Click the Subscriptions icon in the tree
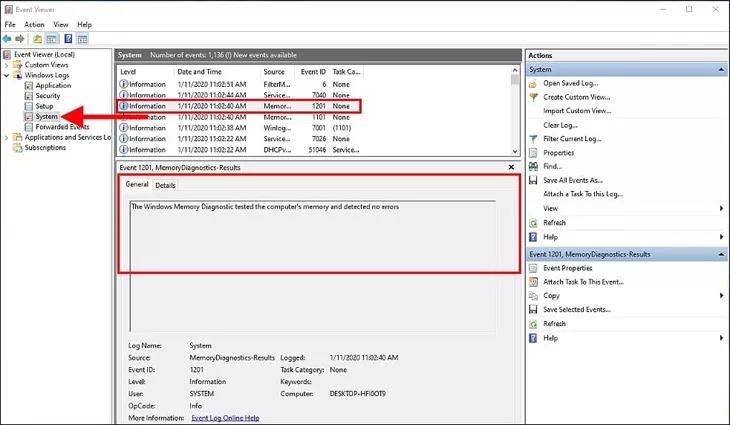 tap(18, 148)
